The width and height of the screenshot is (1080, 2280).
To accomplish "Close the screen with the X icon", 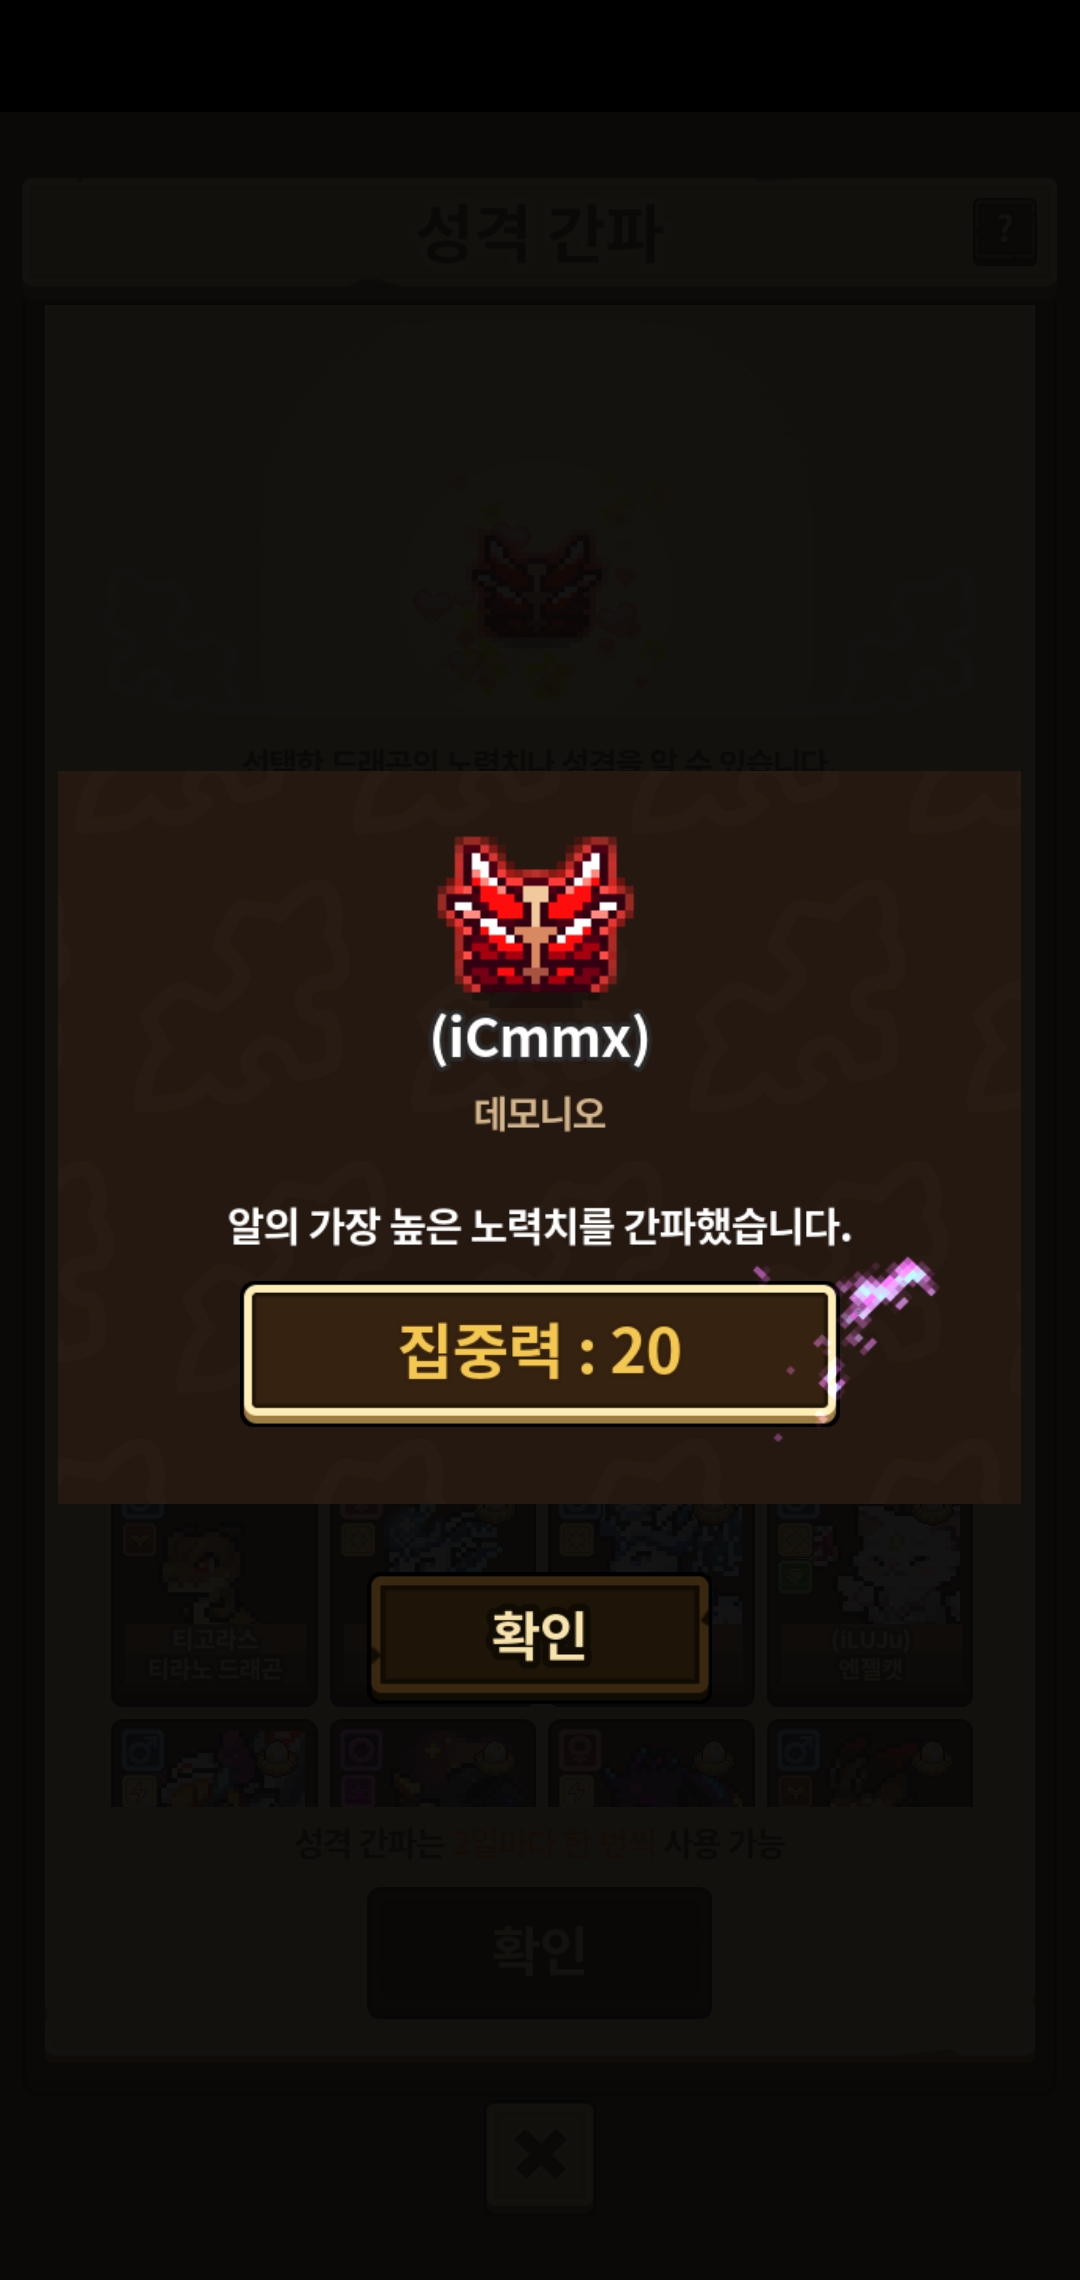I will click(x=540, y=2155).
